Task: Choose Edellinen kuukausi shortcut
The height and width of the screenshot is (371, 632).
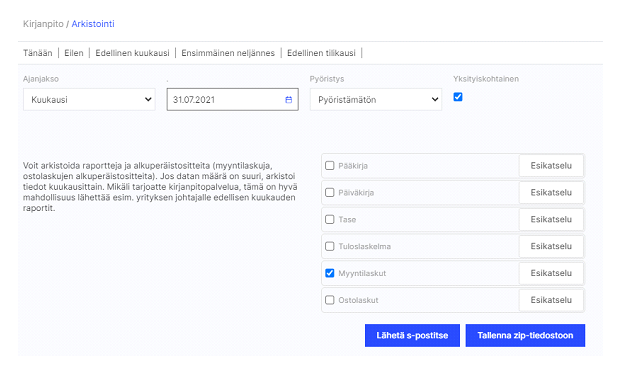Action: (132, 53)
